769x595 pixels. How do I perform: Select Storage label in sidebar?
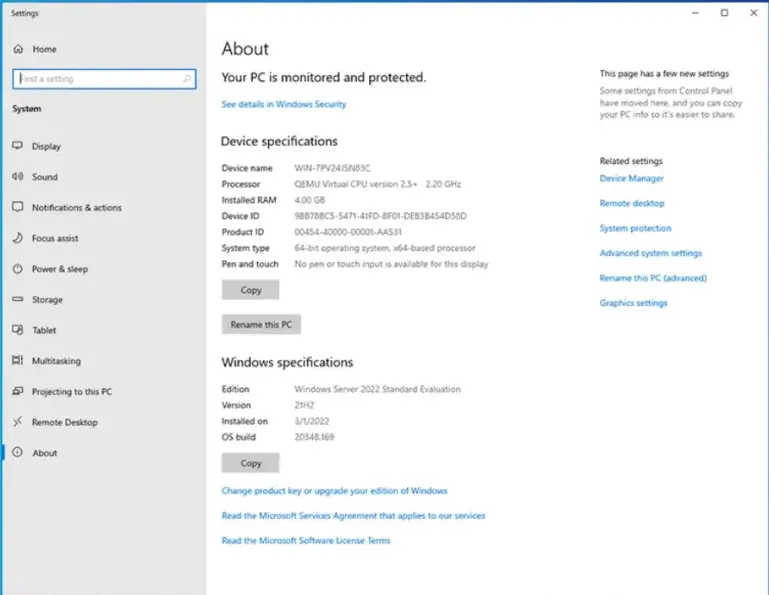coord(47,300)
